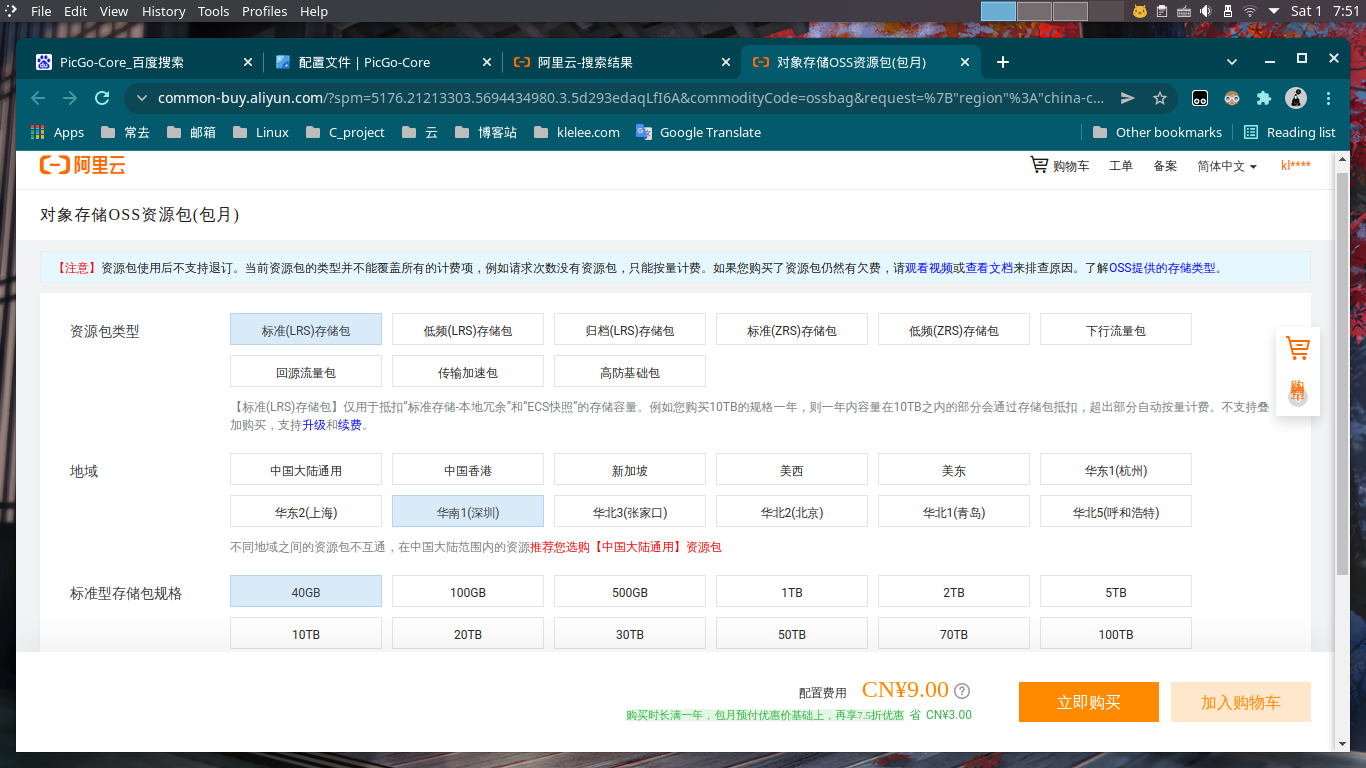This screenshot has width=1366, height=768.
Task: Switch to the 配置文件 | PicGo-Core tab
Action: coord(384,62)
